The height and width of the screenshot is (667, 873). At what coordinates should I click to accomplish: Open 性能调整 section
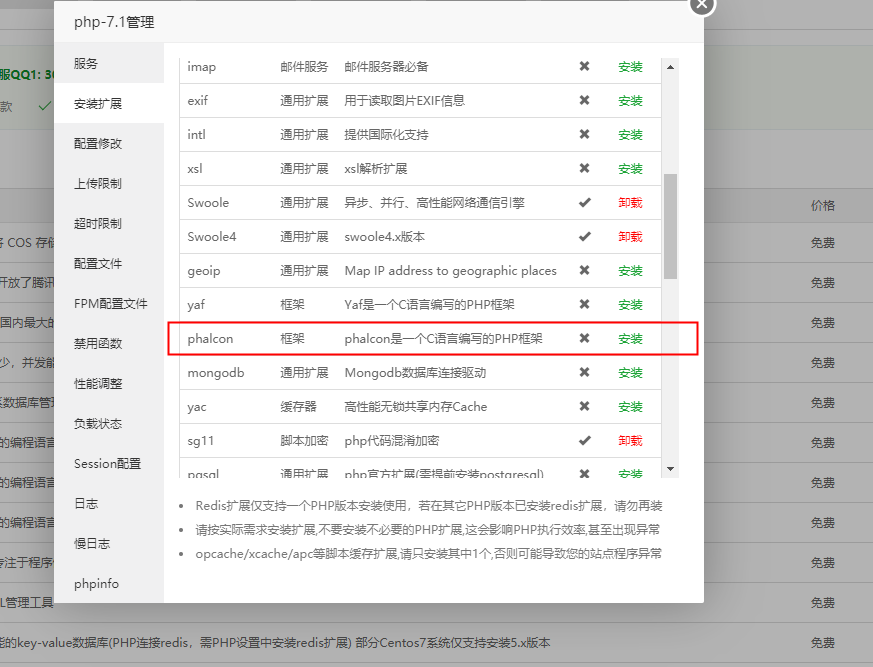click(109, 384)
